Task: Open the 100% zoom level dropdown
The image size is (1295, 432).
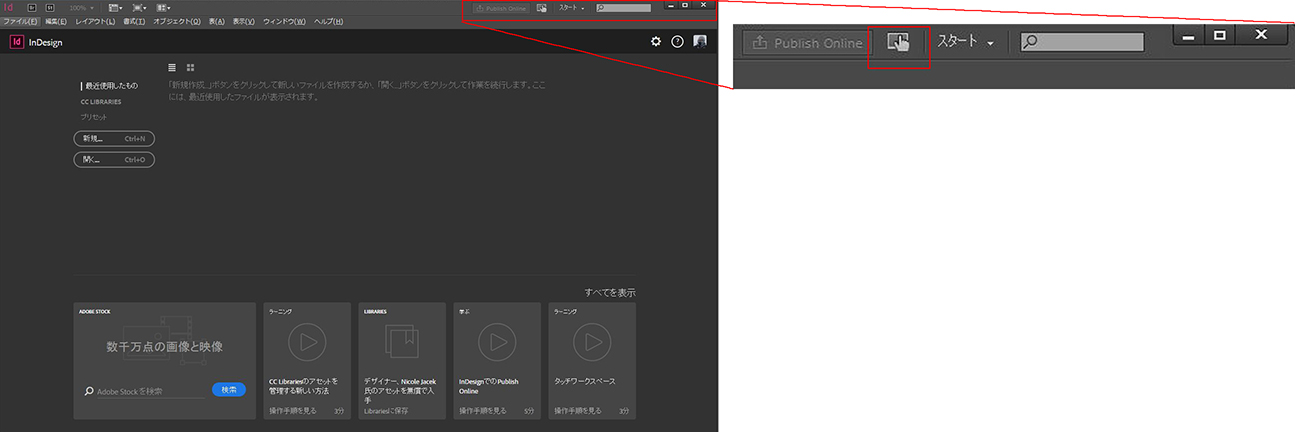Action: tap(82, 7)
